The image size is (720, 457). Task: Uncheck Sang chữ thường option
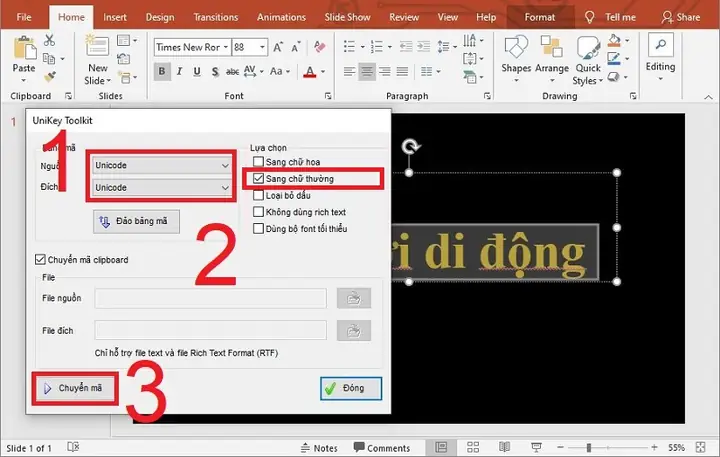pos(259,178)
